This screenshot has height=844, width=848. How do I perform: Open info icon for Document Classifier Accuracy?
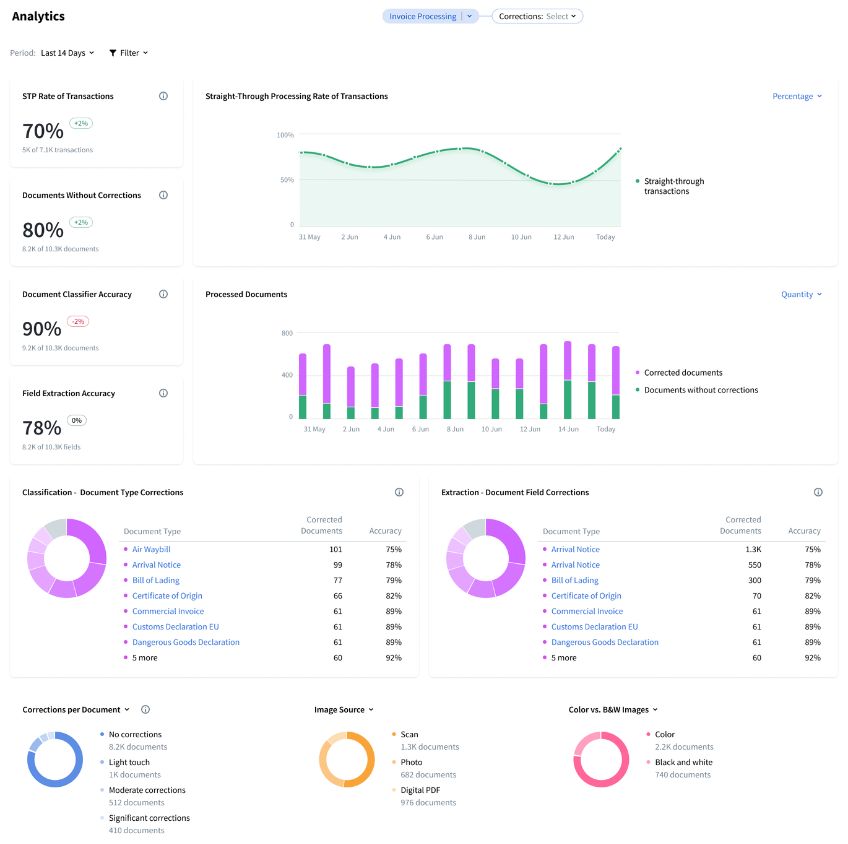point(163,294)
